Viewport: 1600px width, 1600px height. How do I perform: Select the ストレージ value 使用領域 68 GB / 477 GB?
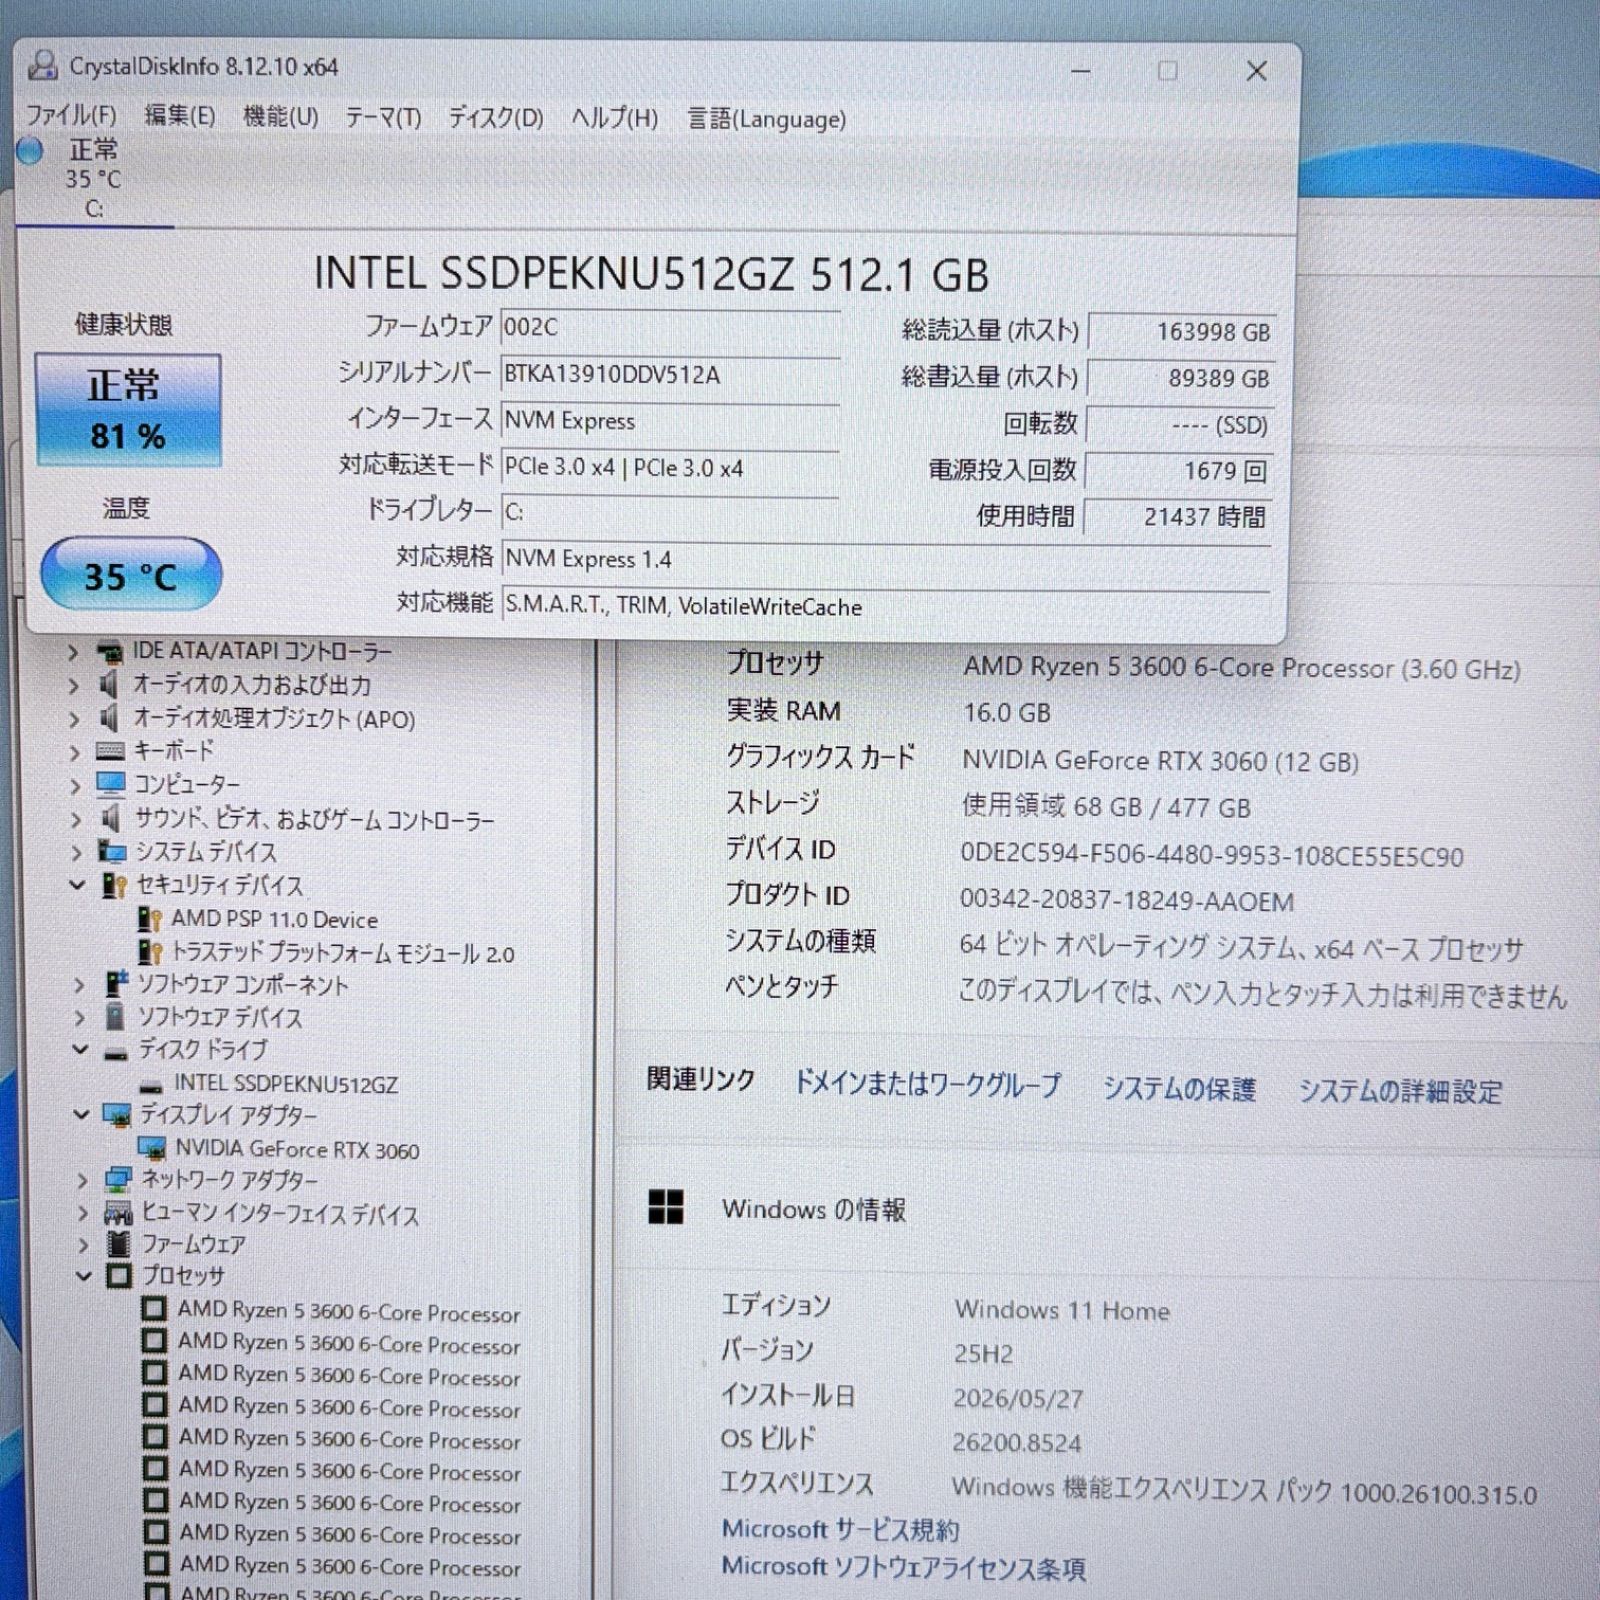pos(1106,807)
